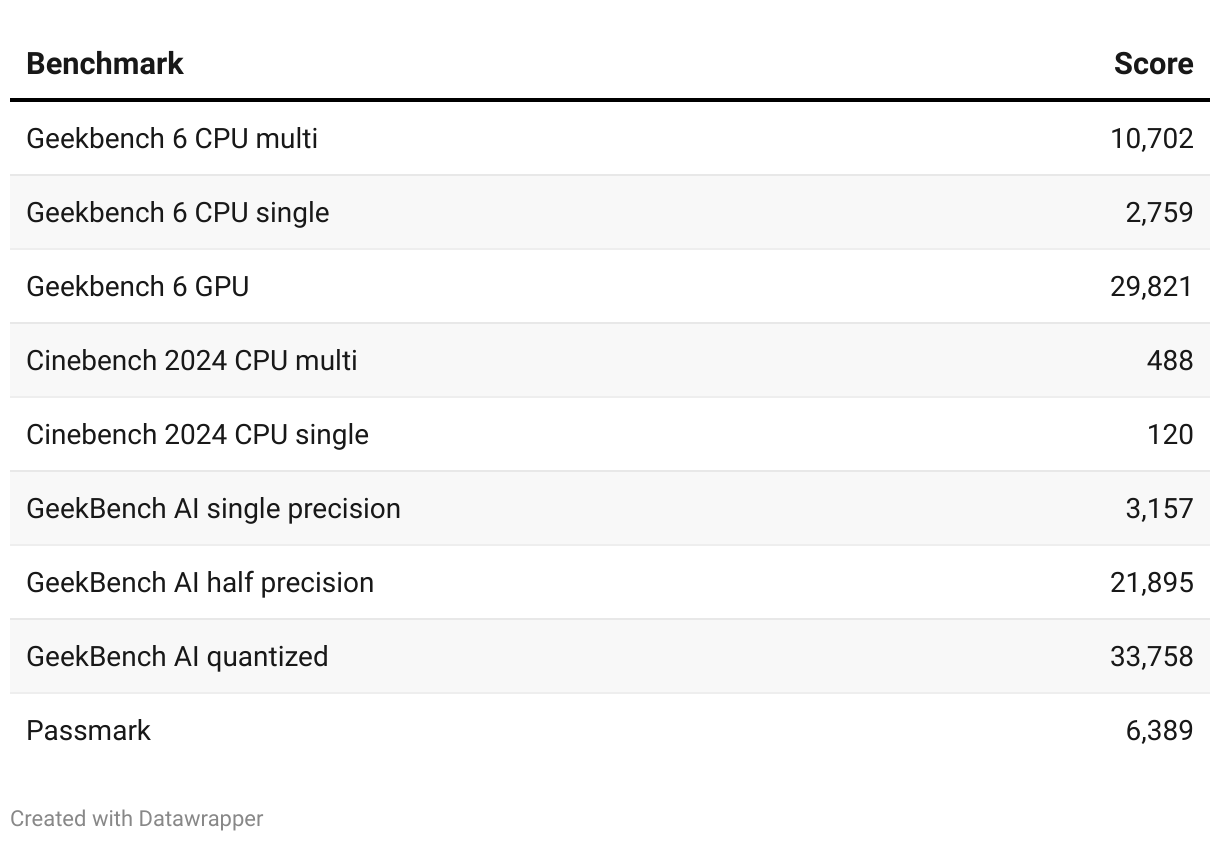Click the 21,895 score value
Screen dimensions: 1220x842
(1151, 582)
